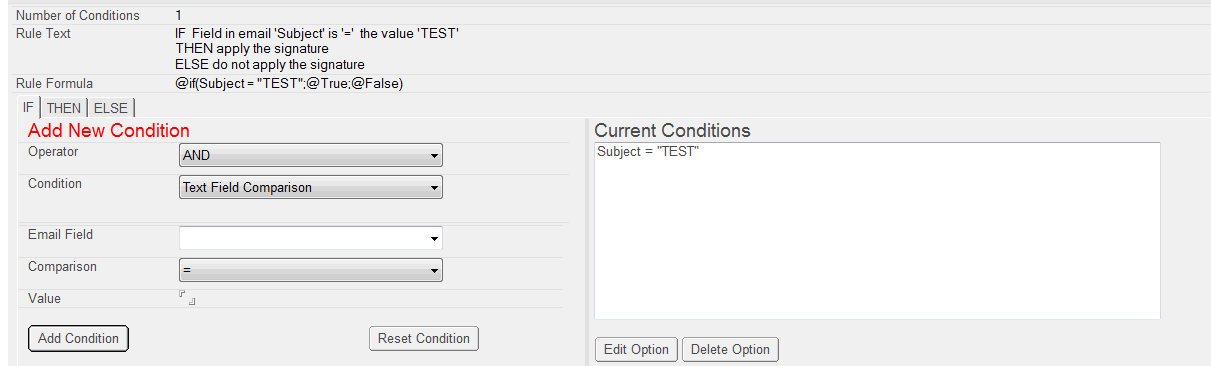Click the Add Condition button
Viewport: 1211px width, 366px height.
(78, 339)
